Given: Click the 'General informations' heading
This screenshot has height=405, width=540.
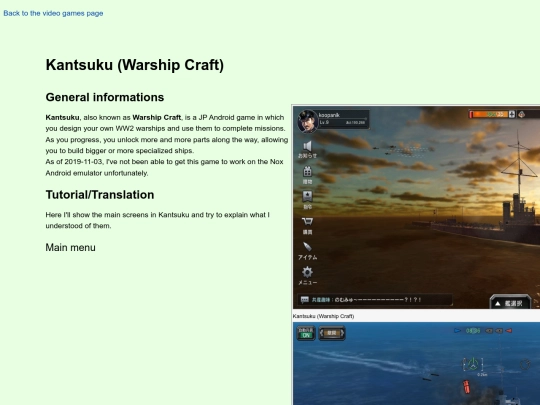Looking at the screenshot, I should [x=105, y=97].
